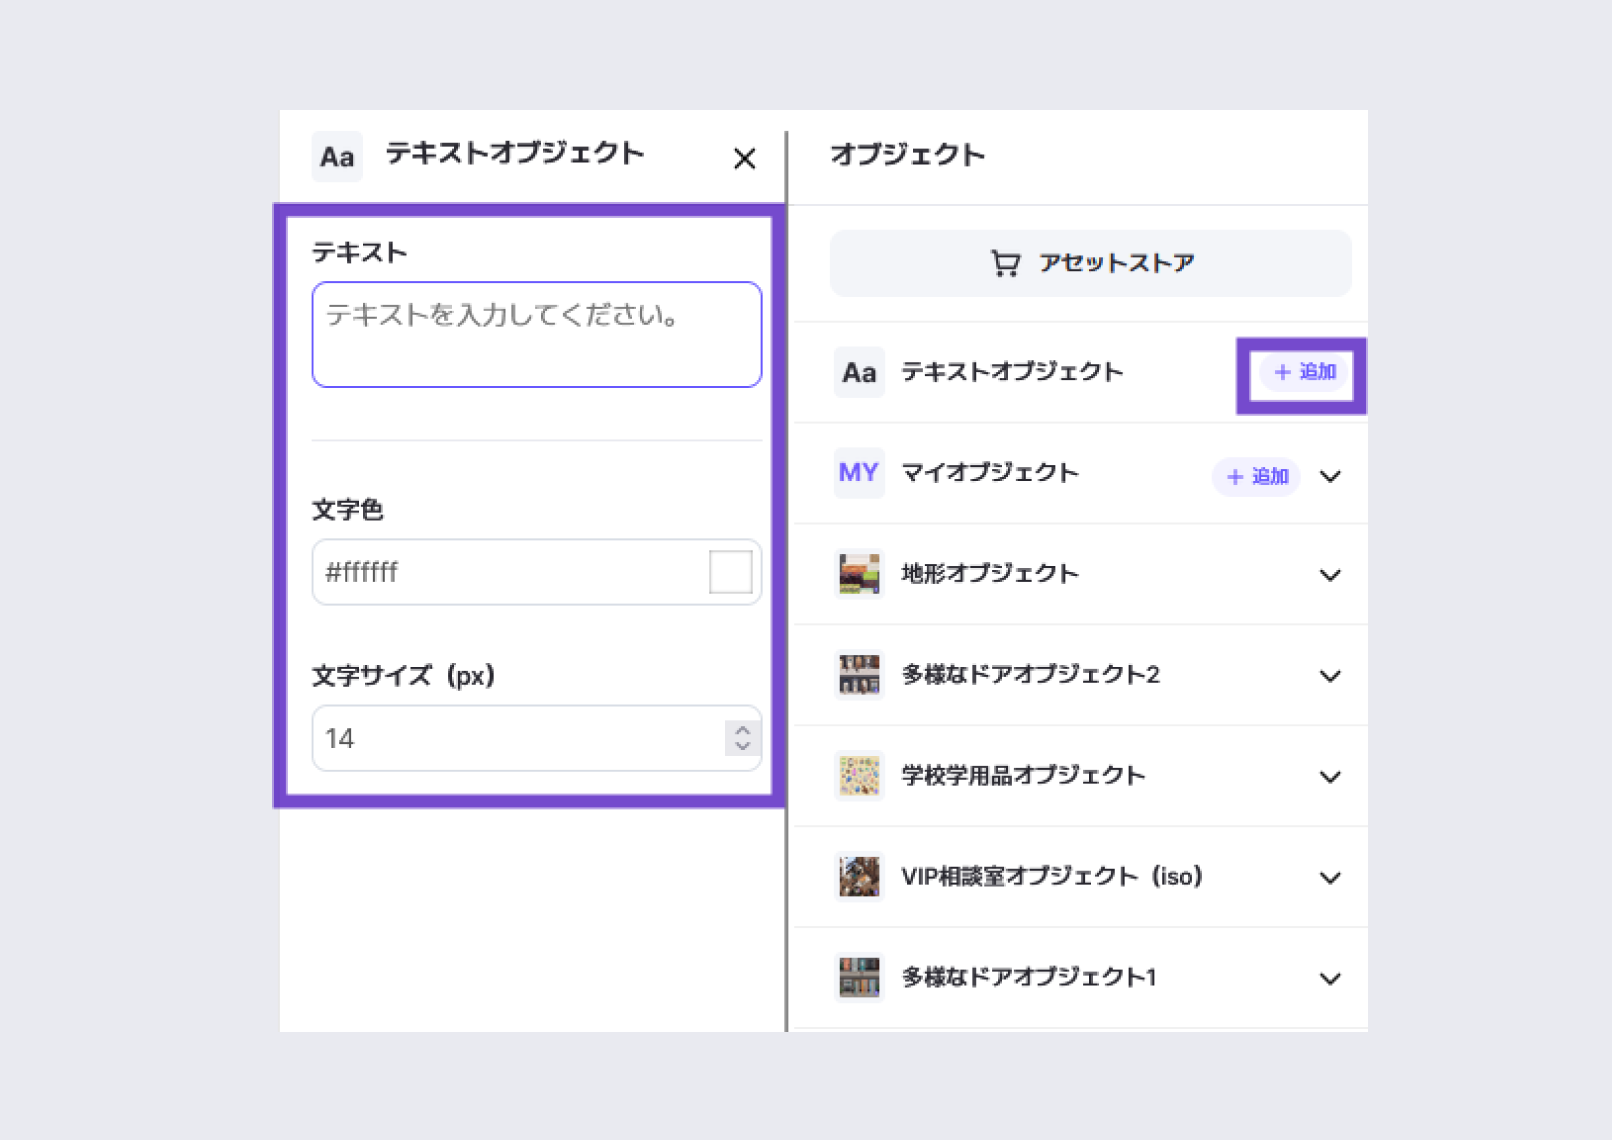Click the Aa icon in Text Object header

337,157
